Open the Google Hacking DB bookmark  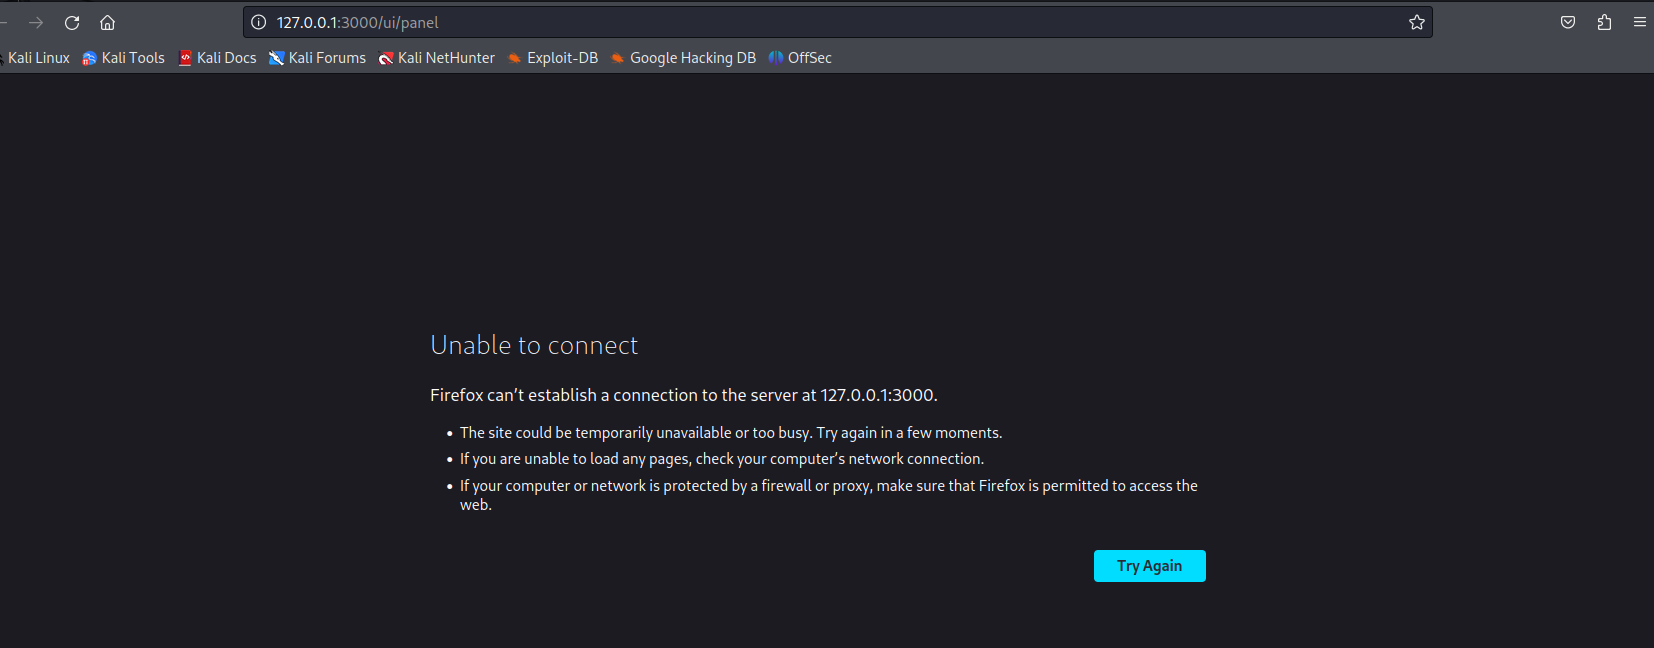tap(684, 58)
